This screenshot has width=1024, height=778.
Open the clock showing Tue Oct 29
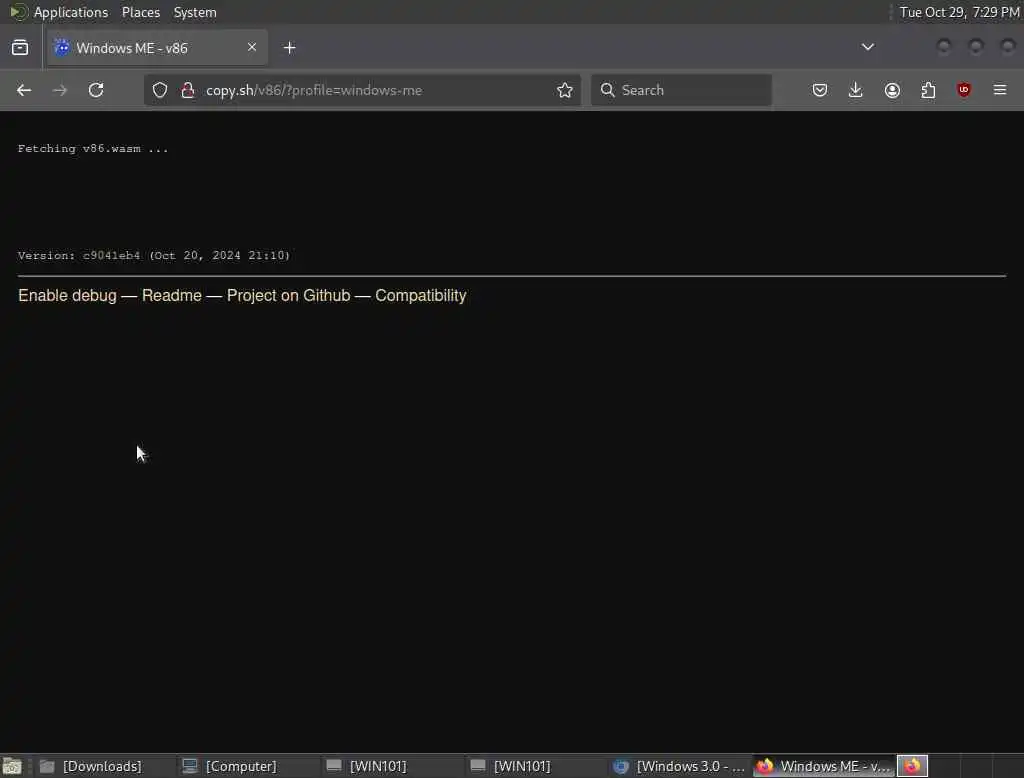point(959,12)
